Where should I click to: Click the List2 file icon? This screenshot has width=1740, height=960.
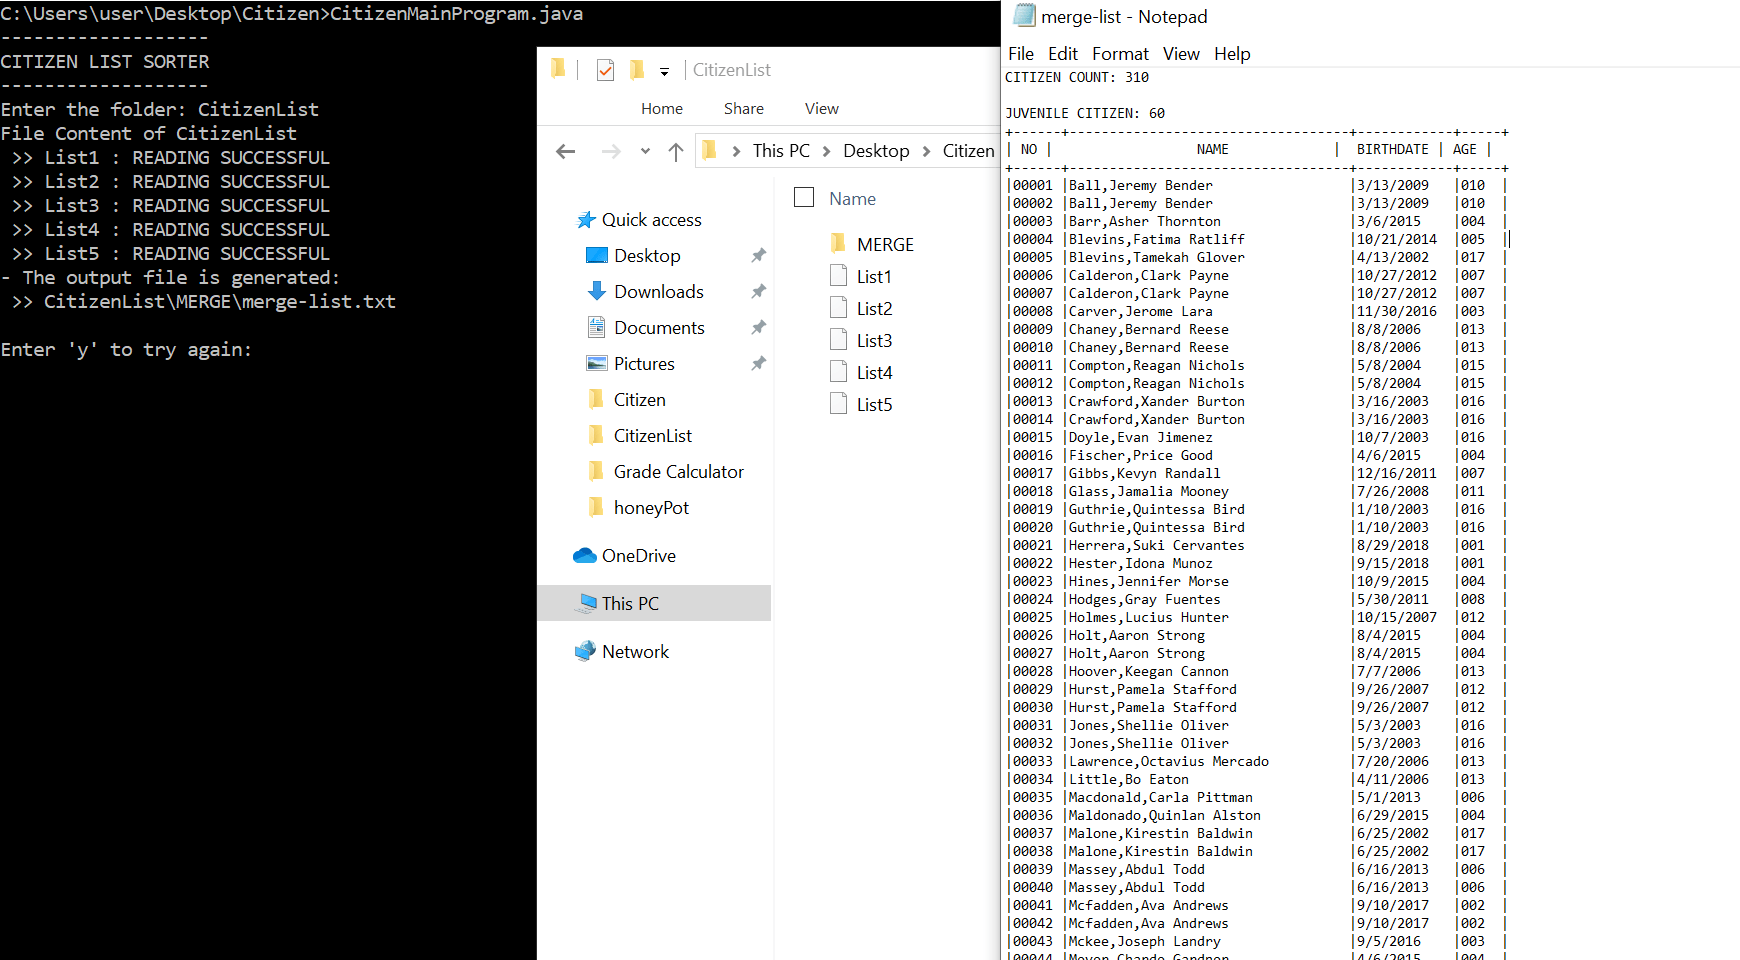[838, 308]
